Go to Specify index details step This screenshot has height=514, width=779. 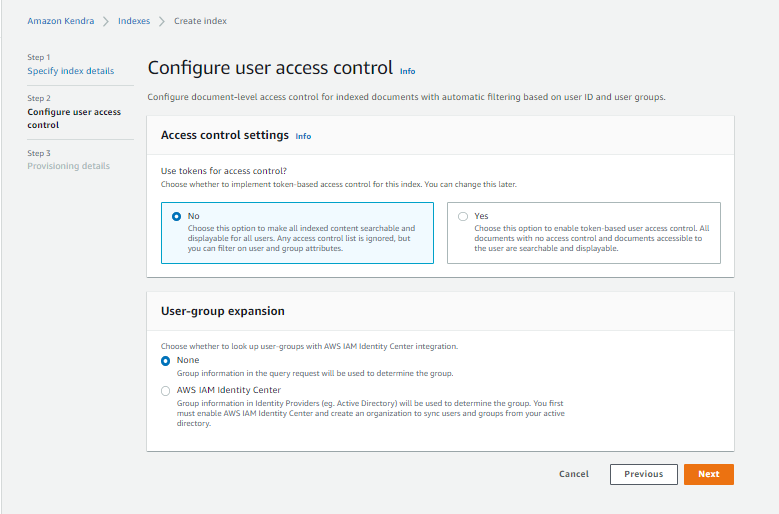pyautogui.click(x=70, y=71)
